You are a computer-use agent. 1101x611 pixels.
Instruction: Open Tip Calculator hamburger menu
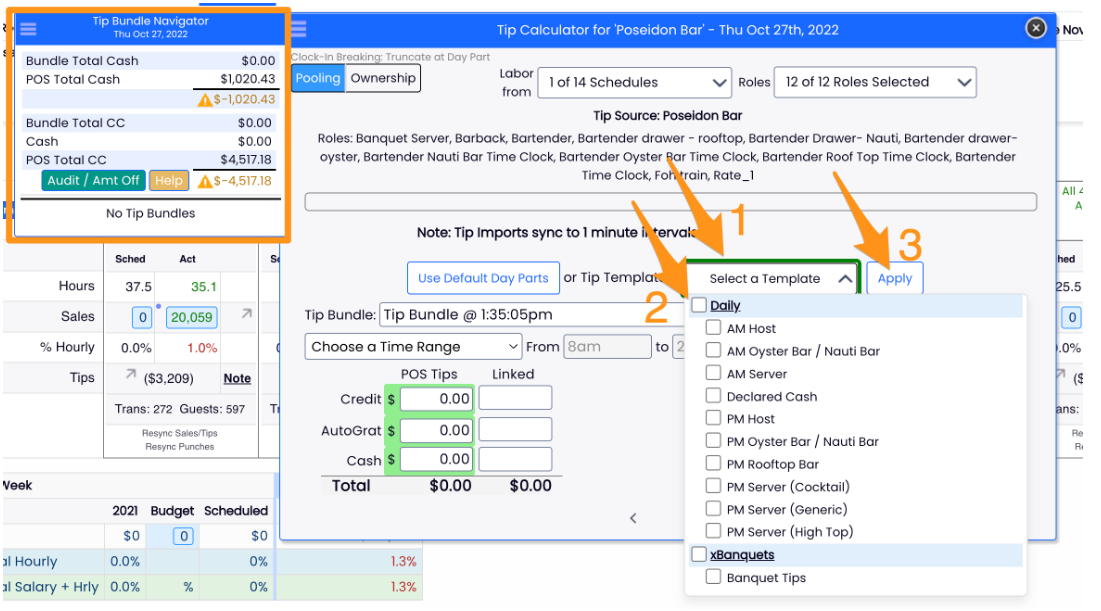coord(299,29)
